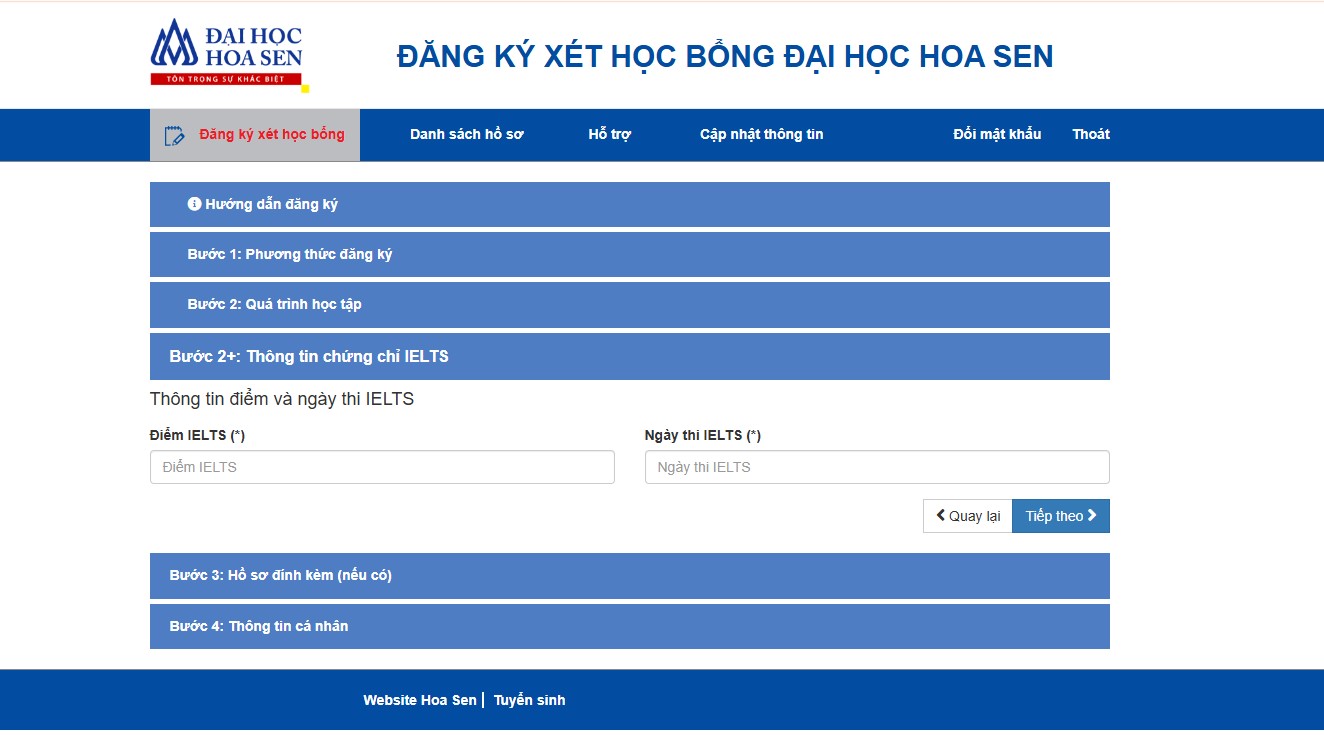This screenshot has height=735, width=1324.
Task: Click the info icon on Hướng dẫn đăng ký
Action: coord(194,203)
